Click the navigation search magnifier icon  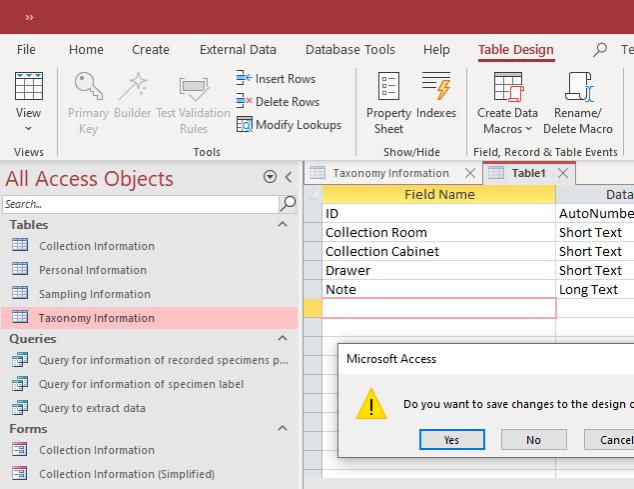[287, 203]
